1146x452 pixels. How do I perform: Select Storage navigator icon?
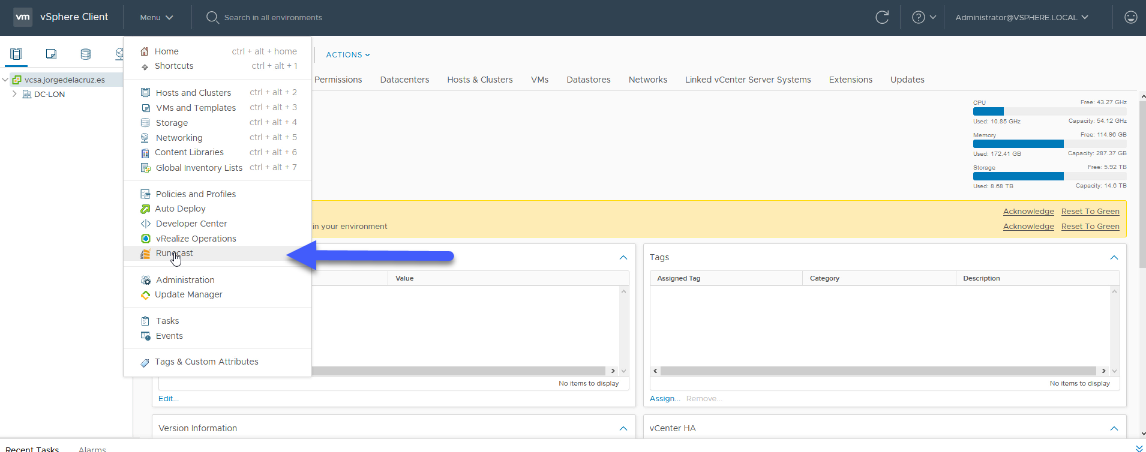(x=86, y=54)
